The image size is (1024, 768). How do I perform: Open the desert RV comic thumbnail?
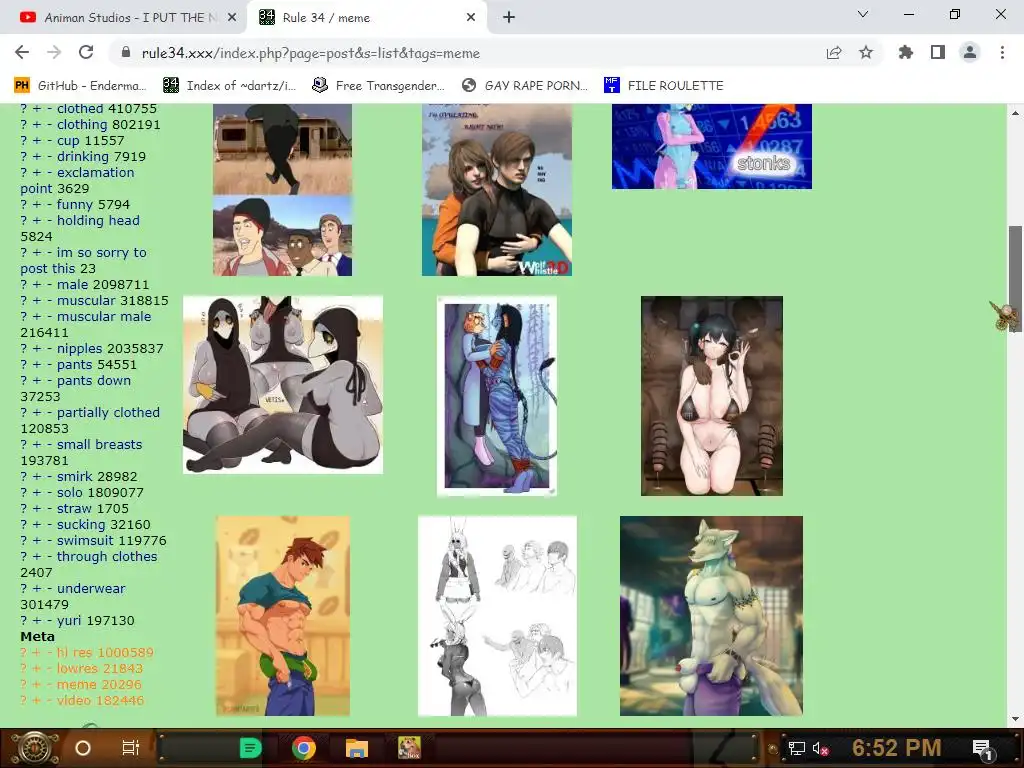tap(283, 189)
